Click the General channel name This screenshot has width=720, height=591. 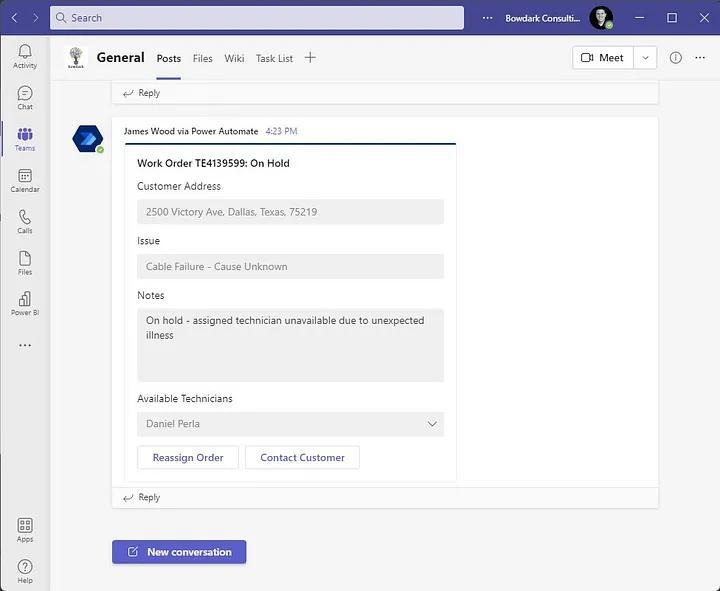coord(120,58)
